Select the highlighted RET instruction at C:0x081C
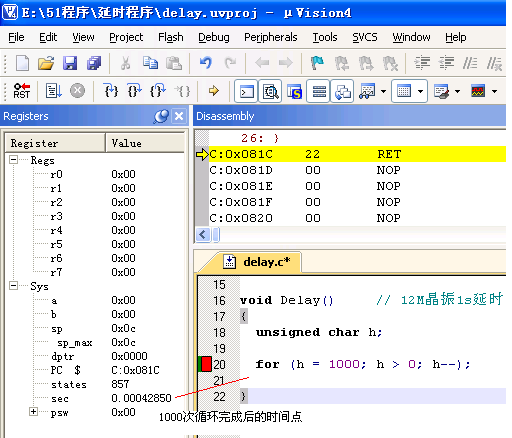The height and width of the screenshot is (438, 512). click(x=357, y=154)
